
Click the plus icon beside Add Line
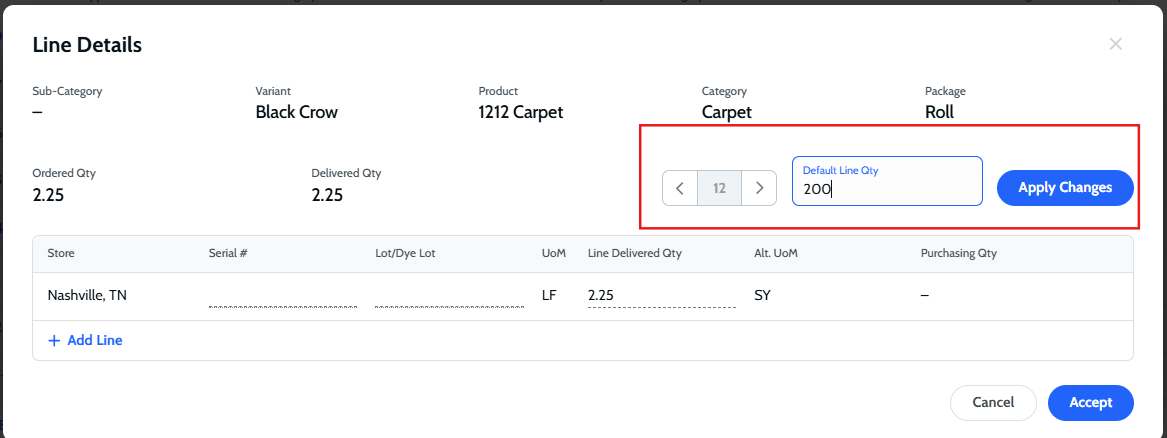54,341
